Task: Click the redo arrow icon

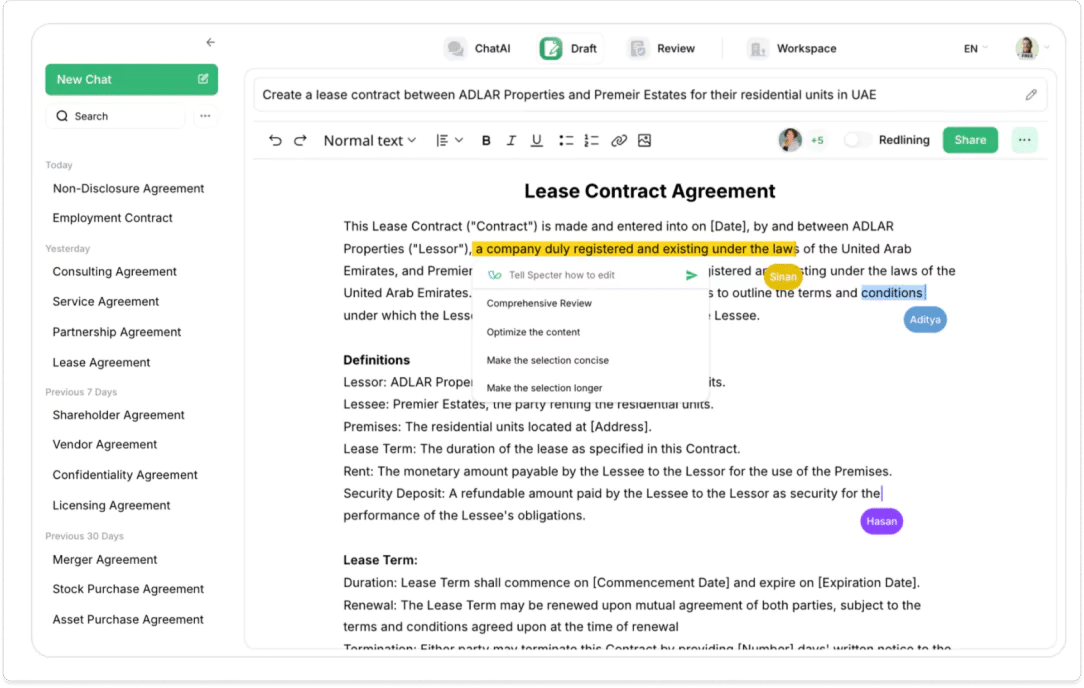Action: coord(300,141)
